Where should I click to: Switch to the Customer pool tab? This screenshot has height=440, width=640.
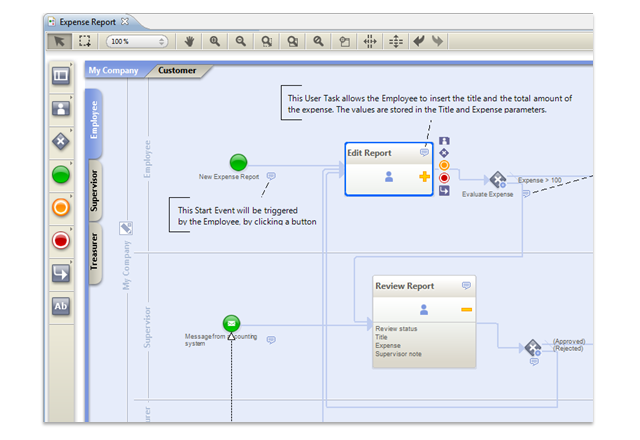pyautogui.click(x=177, y=70)
